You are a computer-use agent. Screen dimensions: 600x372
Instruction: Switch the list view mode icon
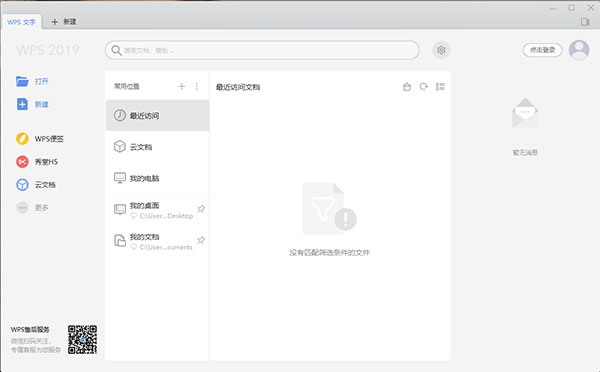[x=440, y=86]
